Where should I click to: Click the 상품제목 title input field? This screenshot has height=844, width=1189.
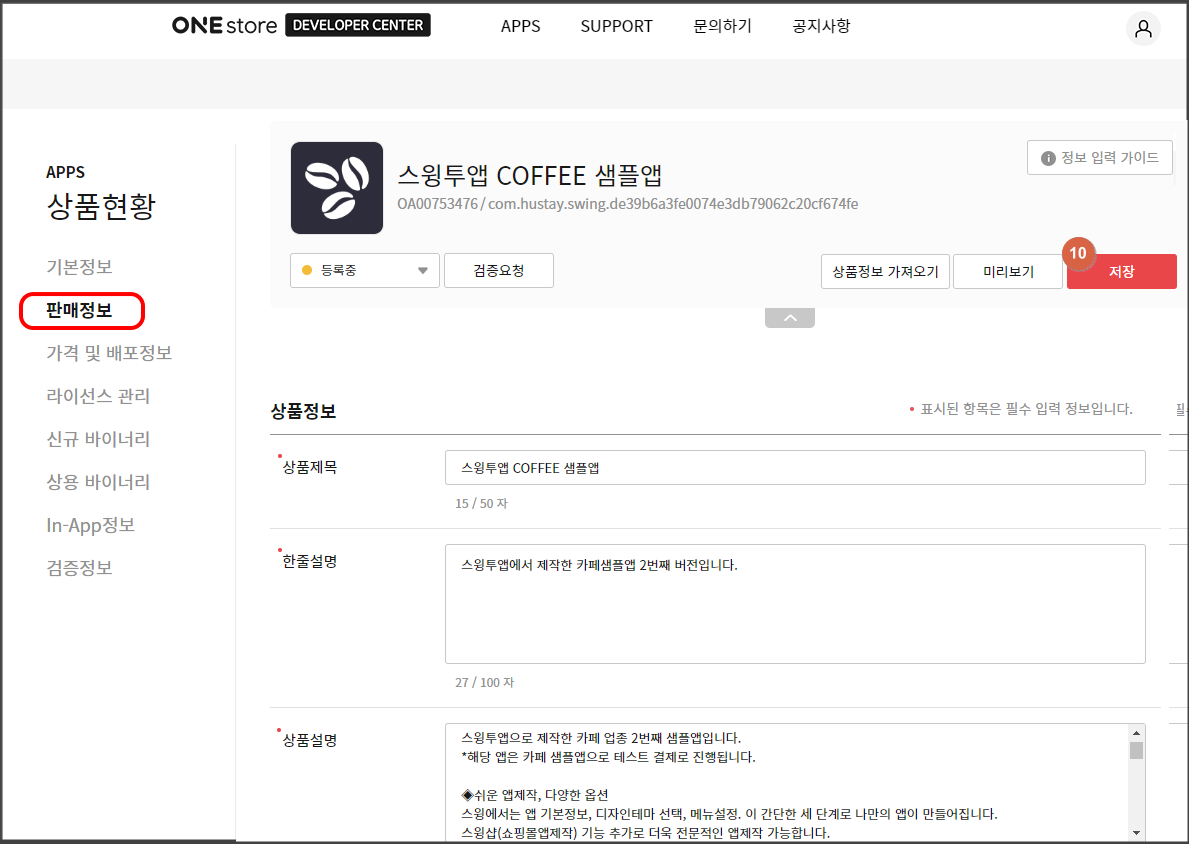tap(794, 466)
